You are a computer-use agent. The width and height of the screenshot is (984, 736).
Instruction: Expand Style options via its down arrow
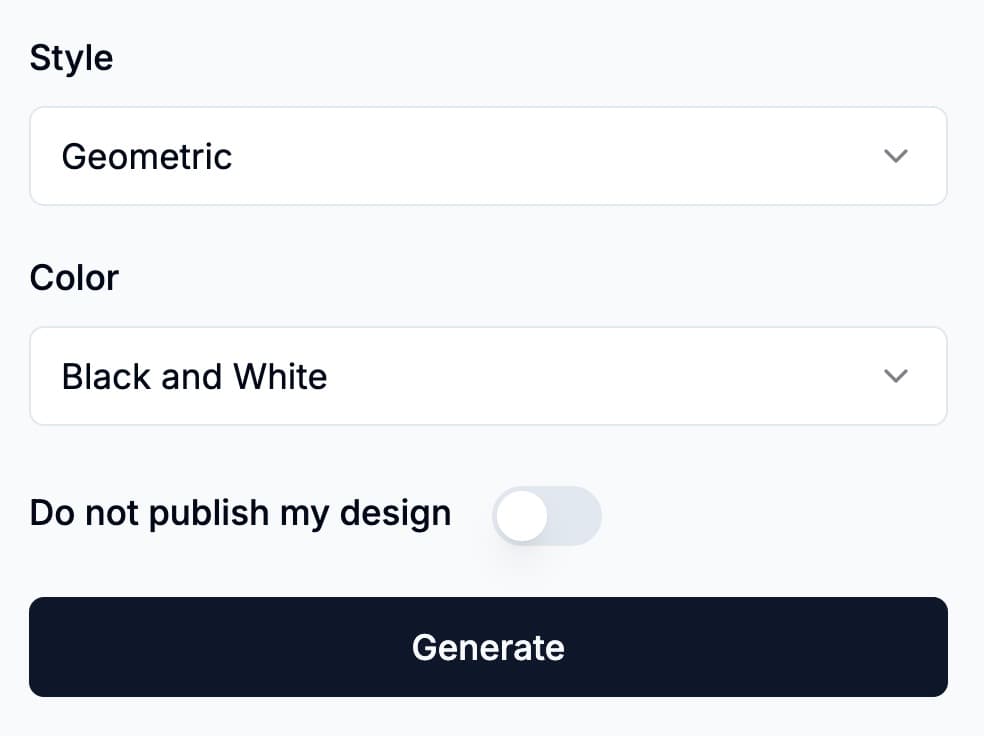point(896,156)
